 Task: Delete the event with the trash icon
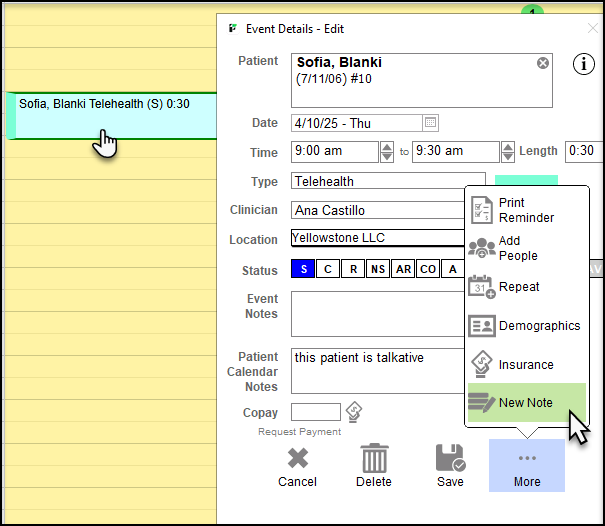click(x=374, y=466)
